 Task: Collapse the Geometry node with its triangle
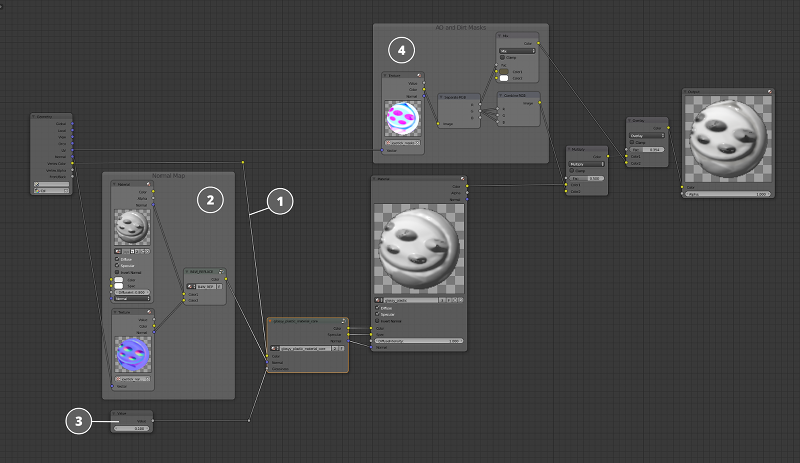point(35,117)
